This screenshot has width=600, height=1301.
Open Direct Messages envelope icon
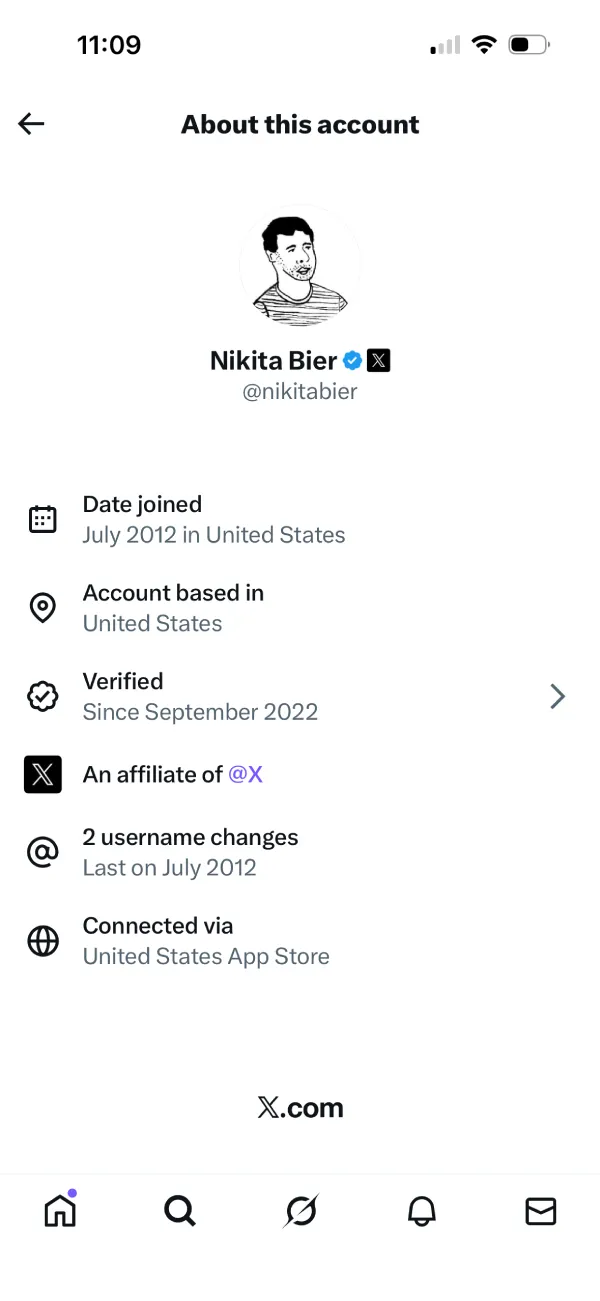pos(540,1211)
